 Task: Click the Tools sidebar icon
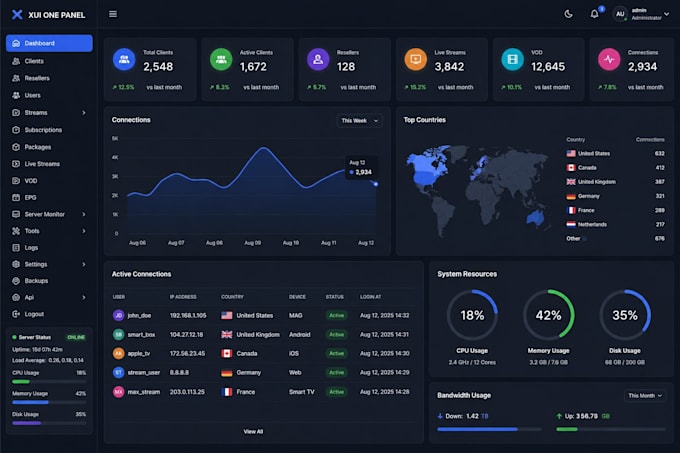[16, 231]
